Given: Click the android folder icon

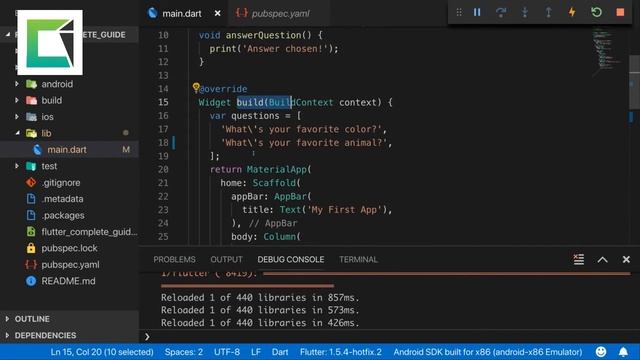Looking at the screenshot, I should tap(31, 84).
